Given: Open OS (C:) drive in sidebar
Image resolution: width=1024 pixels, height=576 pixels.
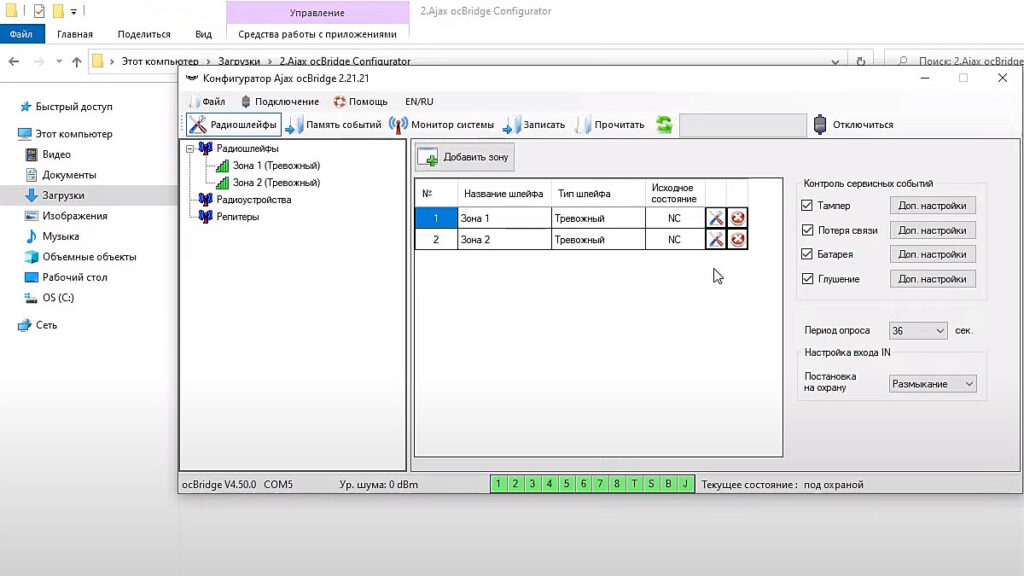Looking at the screenshot, I should [57, 297].
